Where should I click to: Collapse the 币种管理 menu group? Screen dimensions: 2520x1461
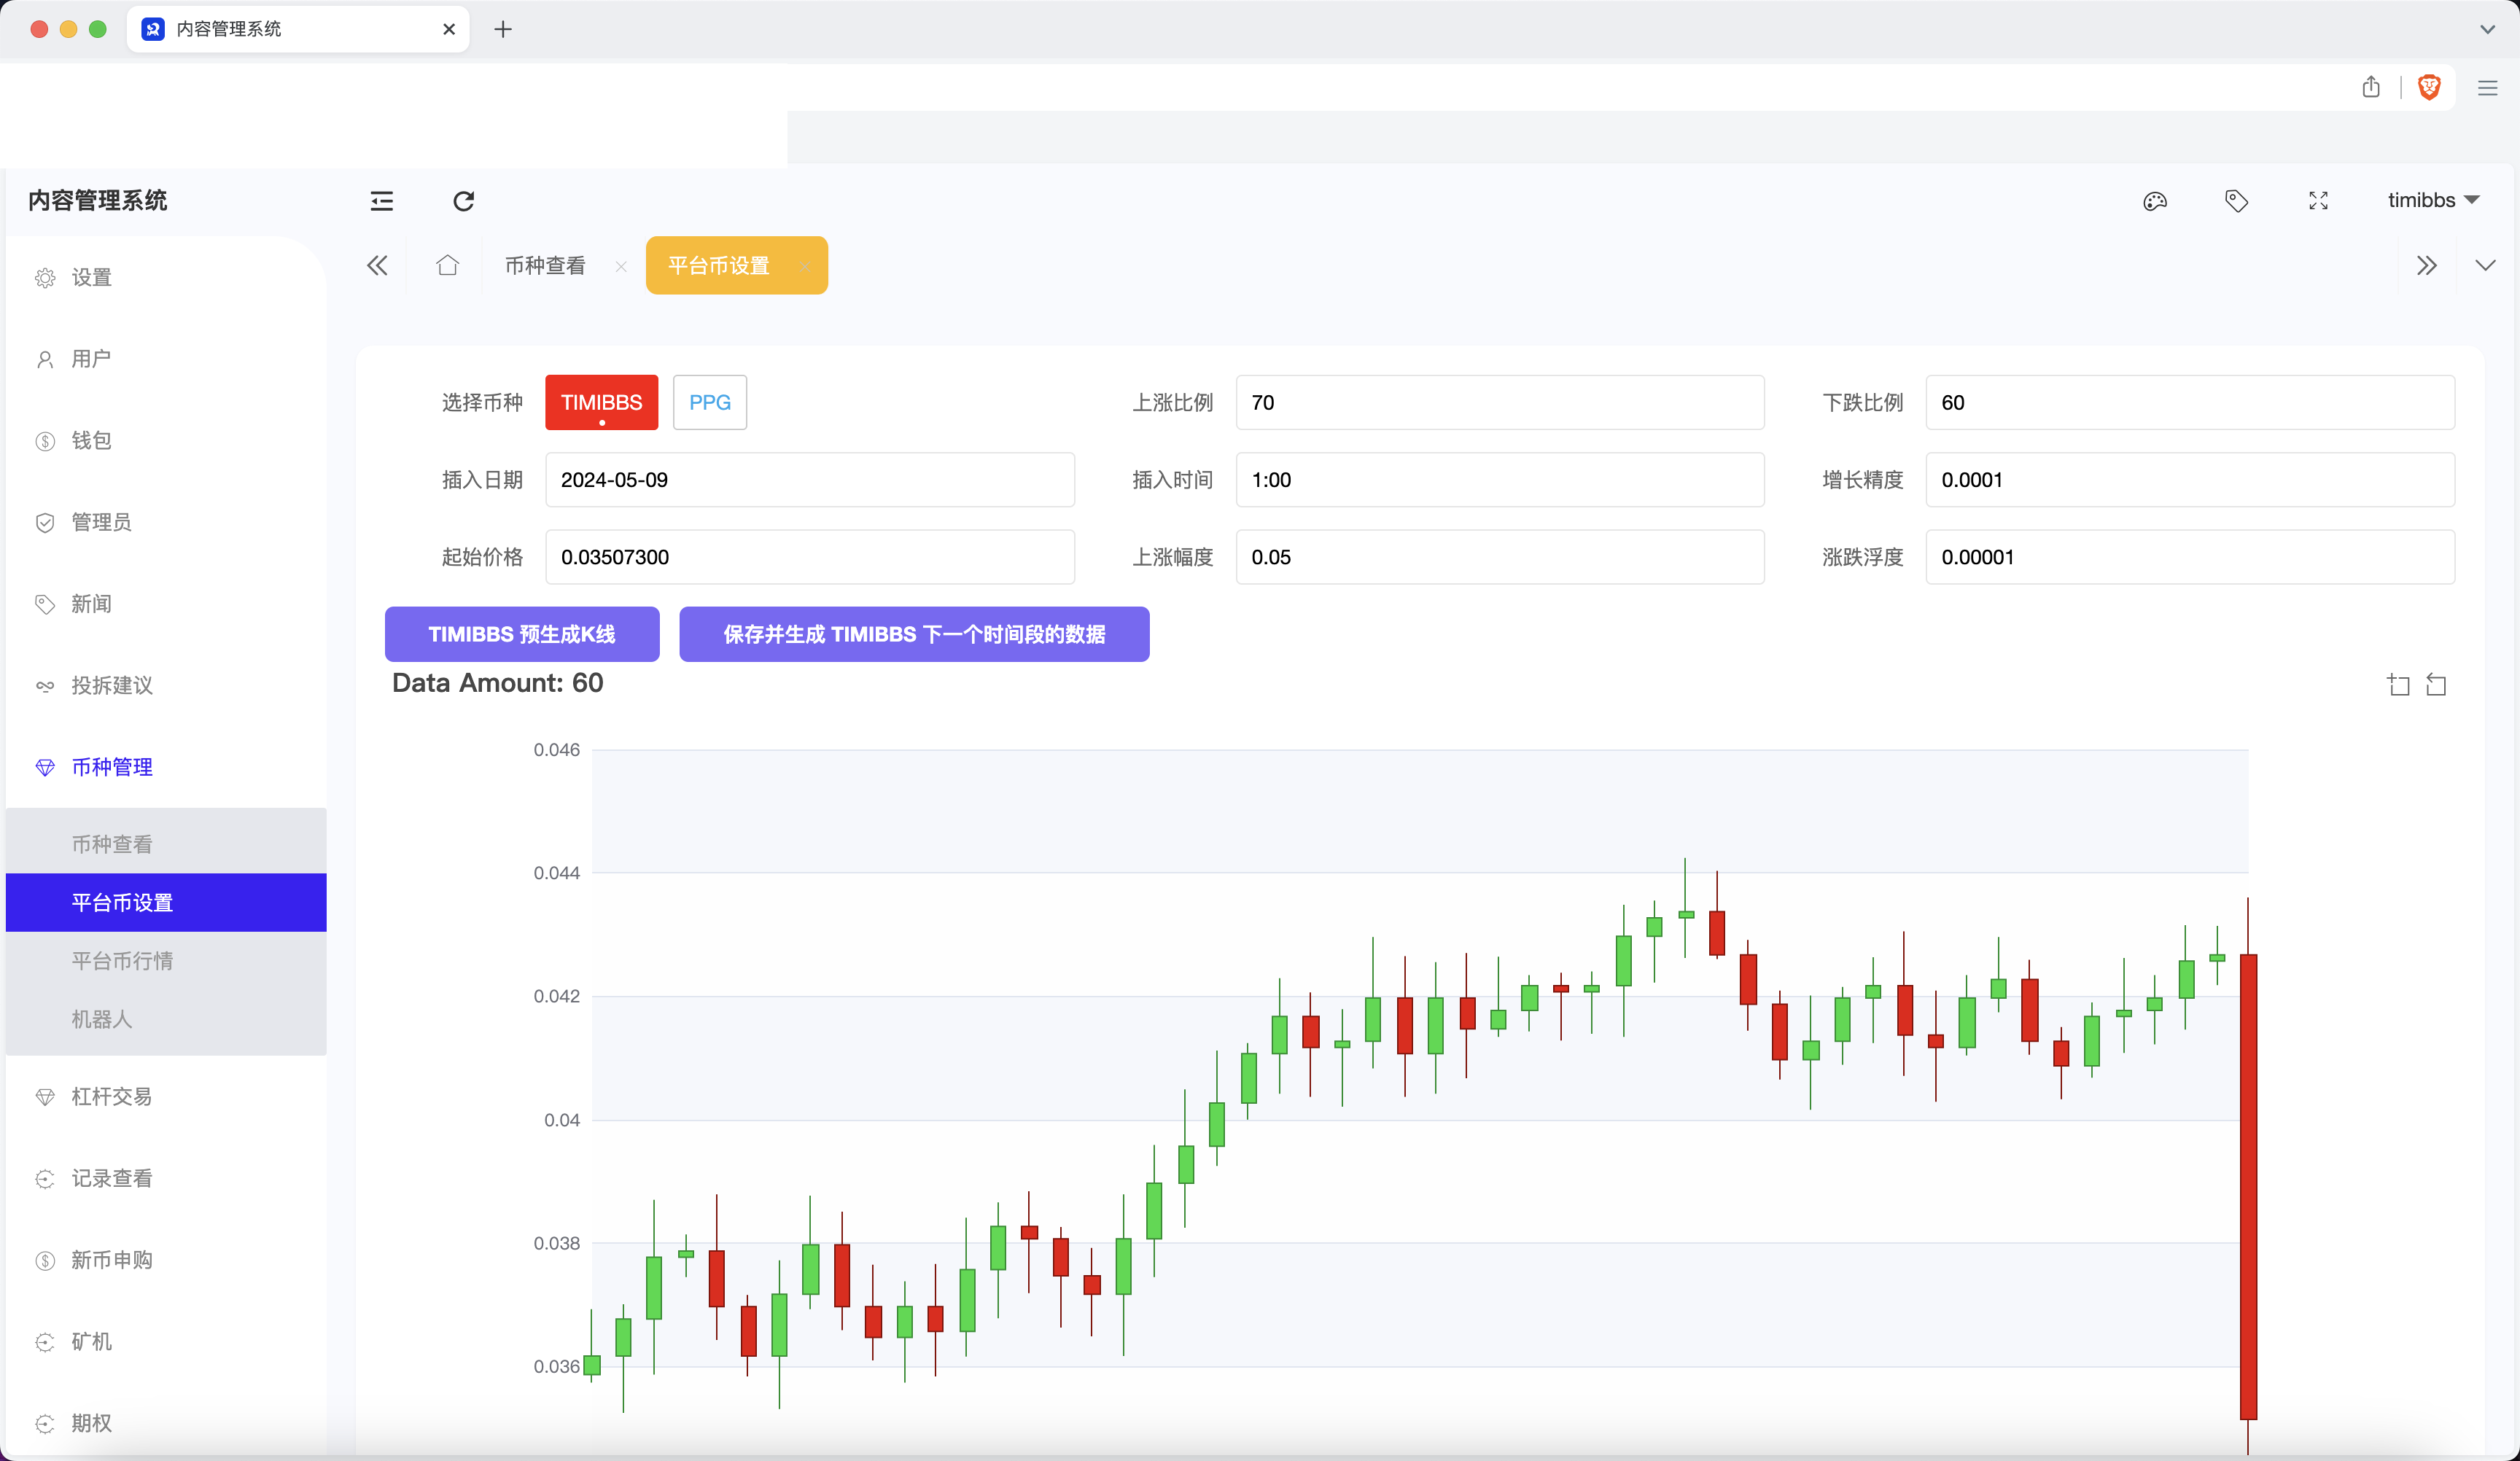tap(166, 767)
